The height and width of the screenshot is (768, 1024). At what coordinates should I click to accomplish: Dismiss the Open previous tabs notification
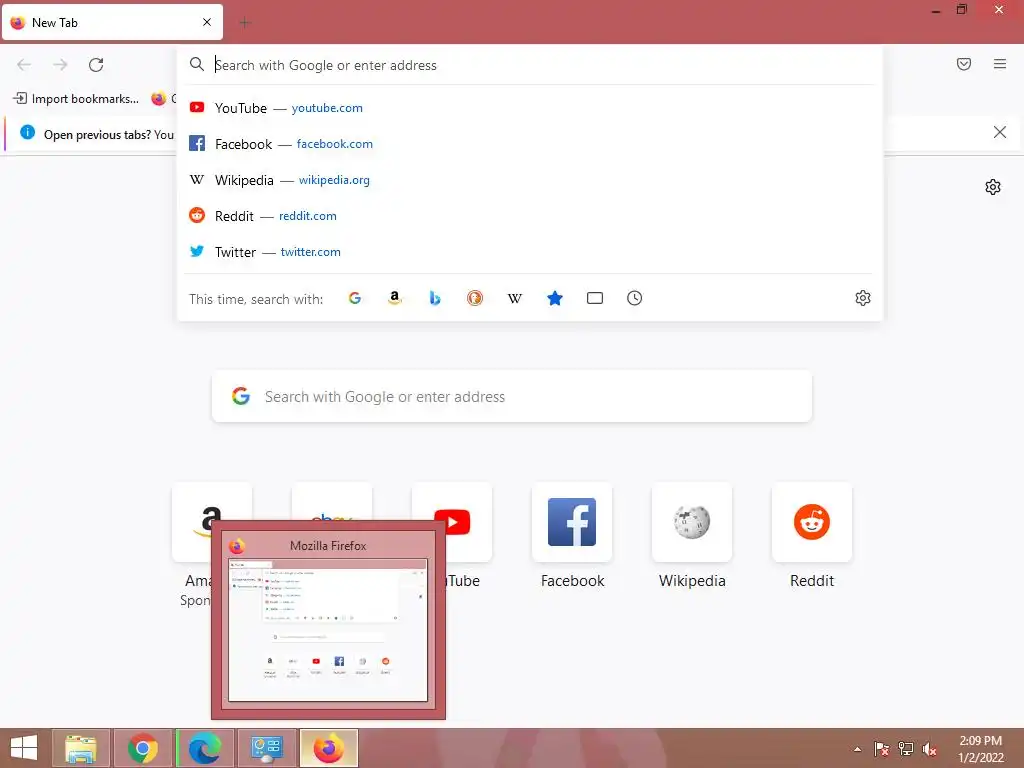click(999, 133)
